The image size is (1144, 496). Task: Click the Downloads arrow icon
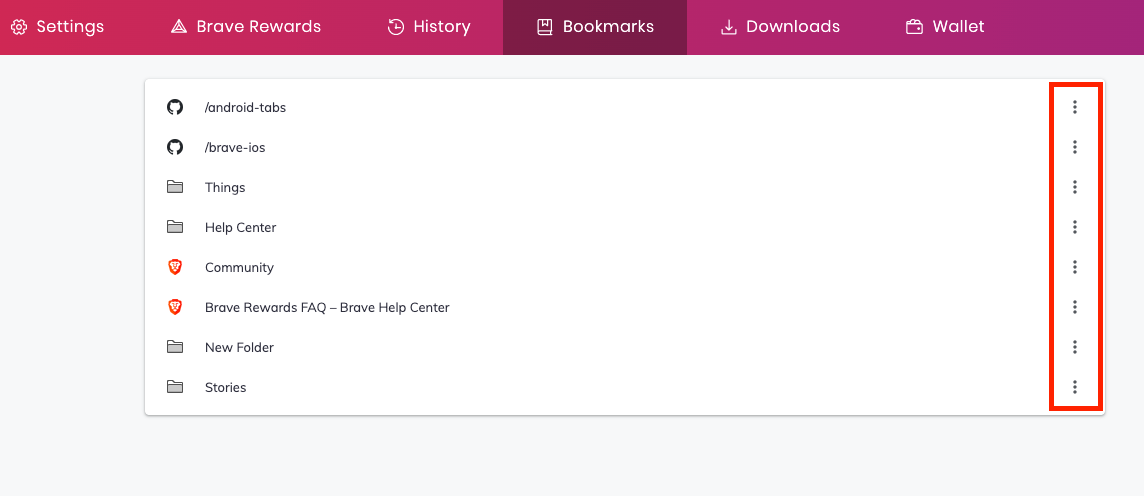728,27
